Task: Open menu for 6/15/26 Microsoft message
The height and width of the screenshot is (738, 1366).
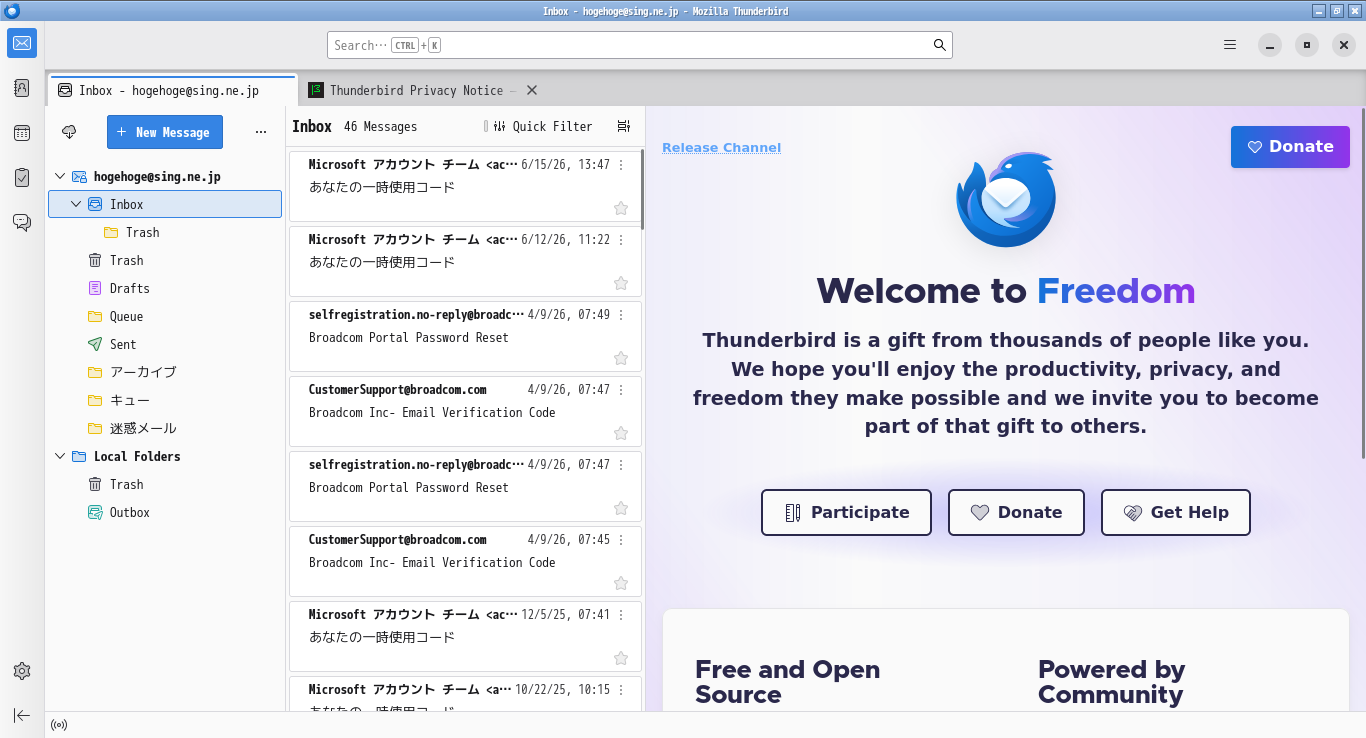Action: click(621, 165)
